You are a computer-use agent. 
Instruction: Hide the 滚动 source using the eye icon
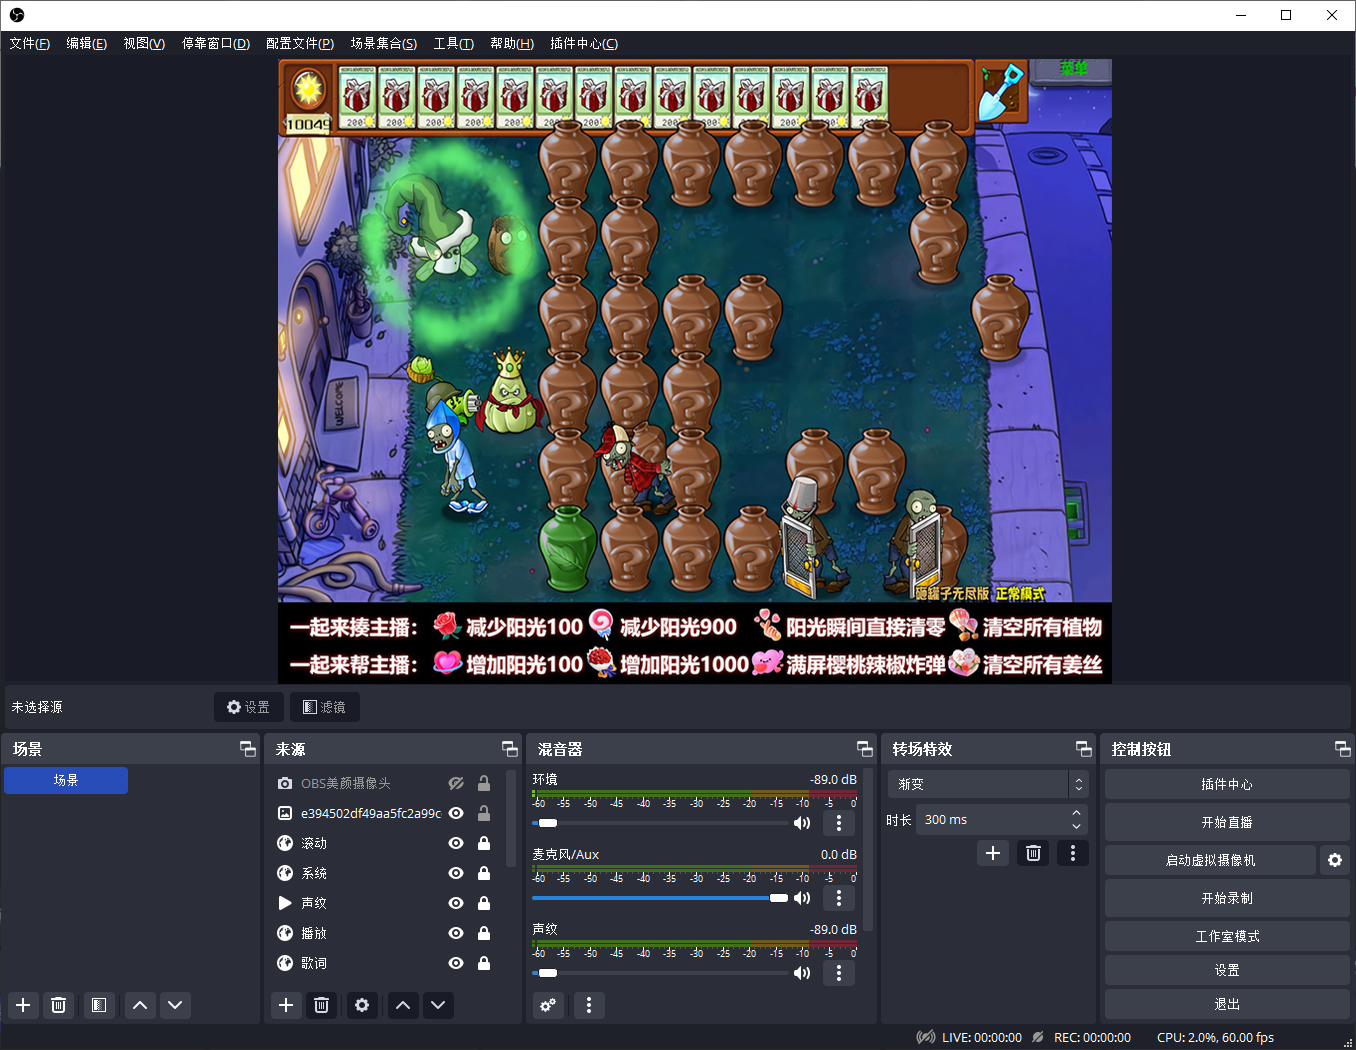point(456,843)
